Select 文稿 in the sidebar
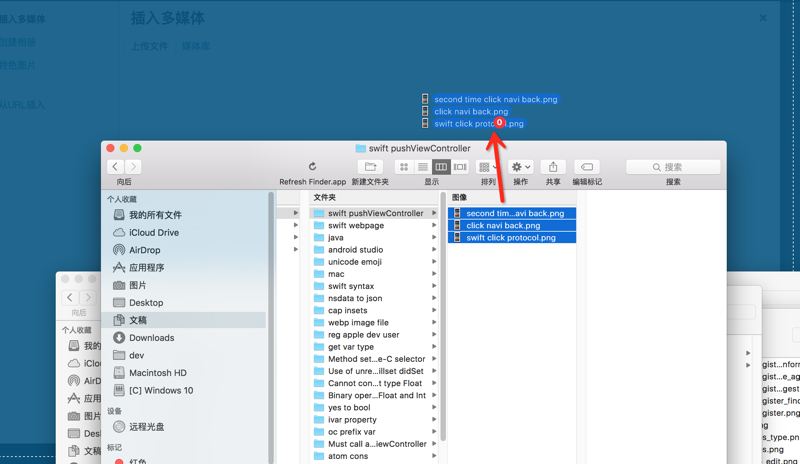Viewport: 800px width, 464px height. 185,320
